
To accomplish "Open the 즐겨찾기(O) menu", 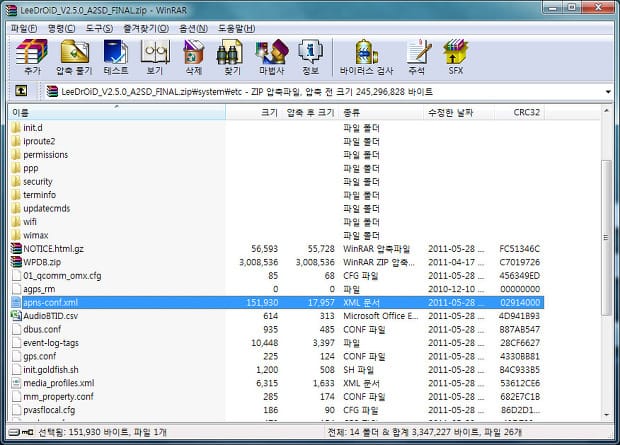I will [146, 28].
